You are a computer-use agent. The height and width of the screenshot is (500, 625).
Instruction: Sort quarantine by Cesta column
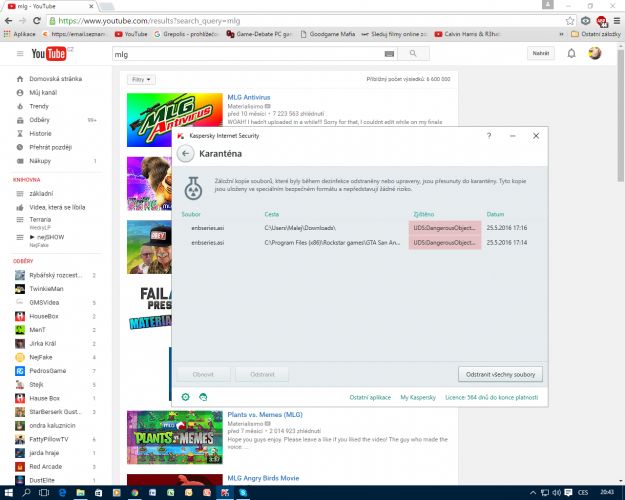272,214
